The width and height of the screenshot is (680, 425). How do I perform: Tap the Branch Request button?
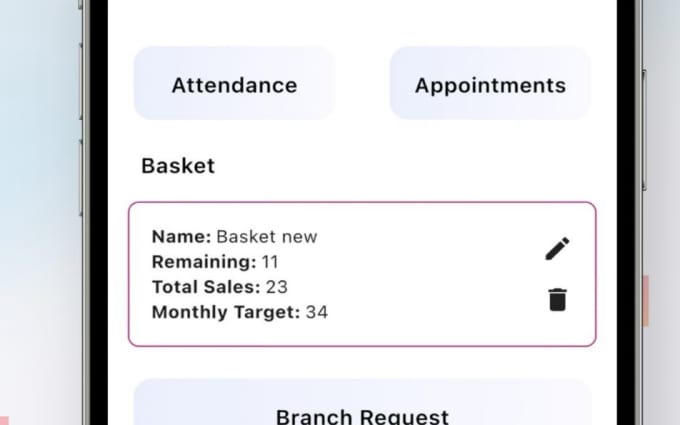[x=363, y=402]
